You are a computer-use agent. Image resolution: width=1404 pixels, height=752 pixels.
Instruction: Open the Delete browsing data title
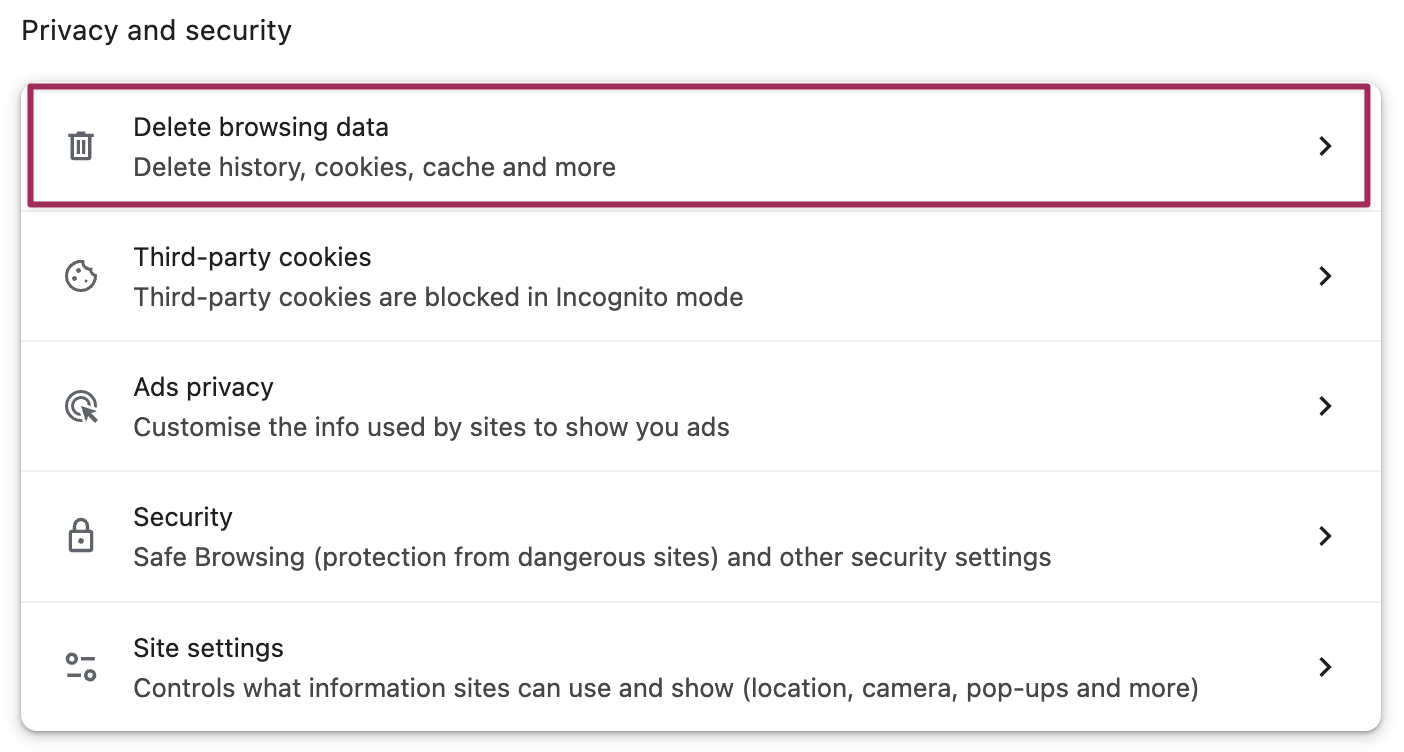261,127
